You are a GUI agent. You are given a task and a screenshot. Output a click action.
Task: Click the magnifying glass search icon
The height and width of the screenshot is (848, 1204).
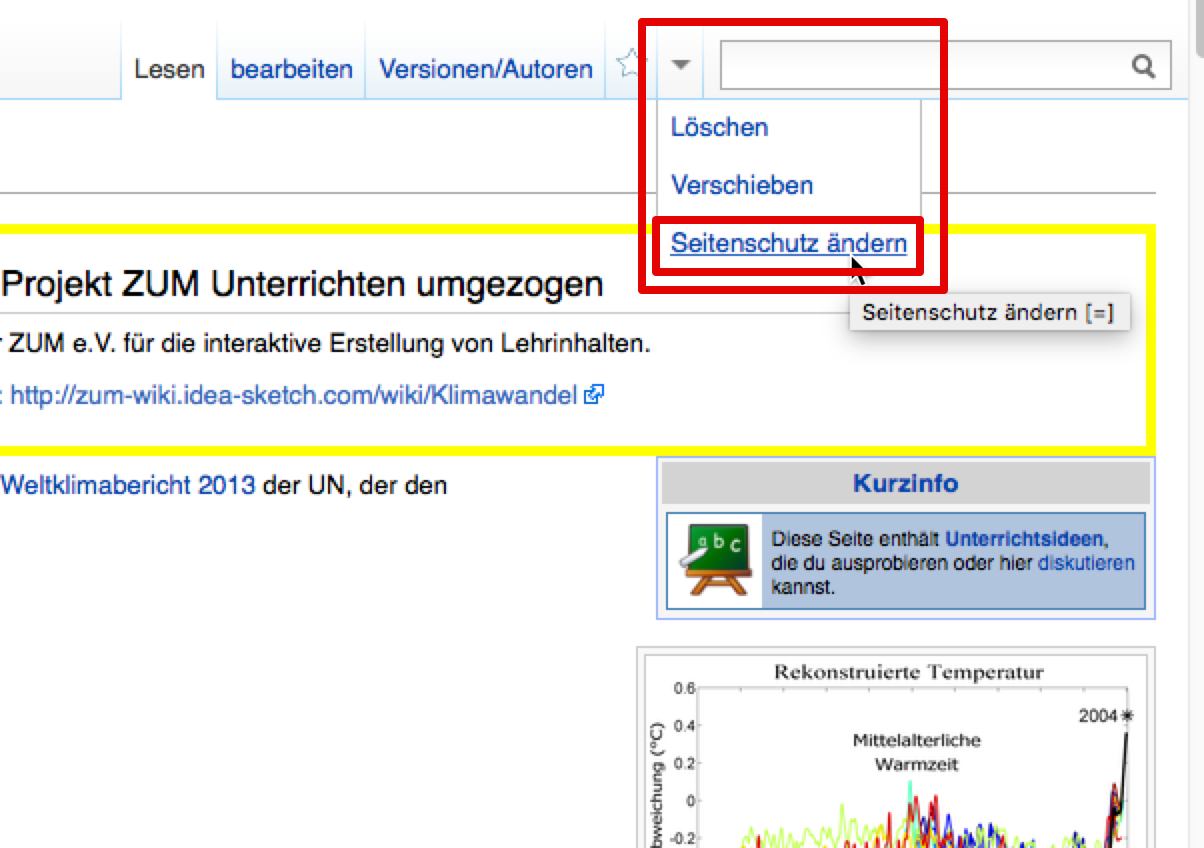coord(1142,66)
